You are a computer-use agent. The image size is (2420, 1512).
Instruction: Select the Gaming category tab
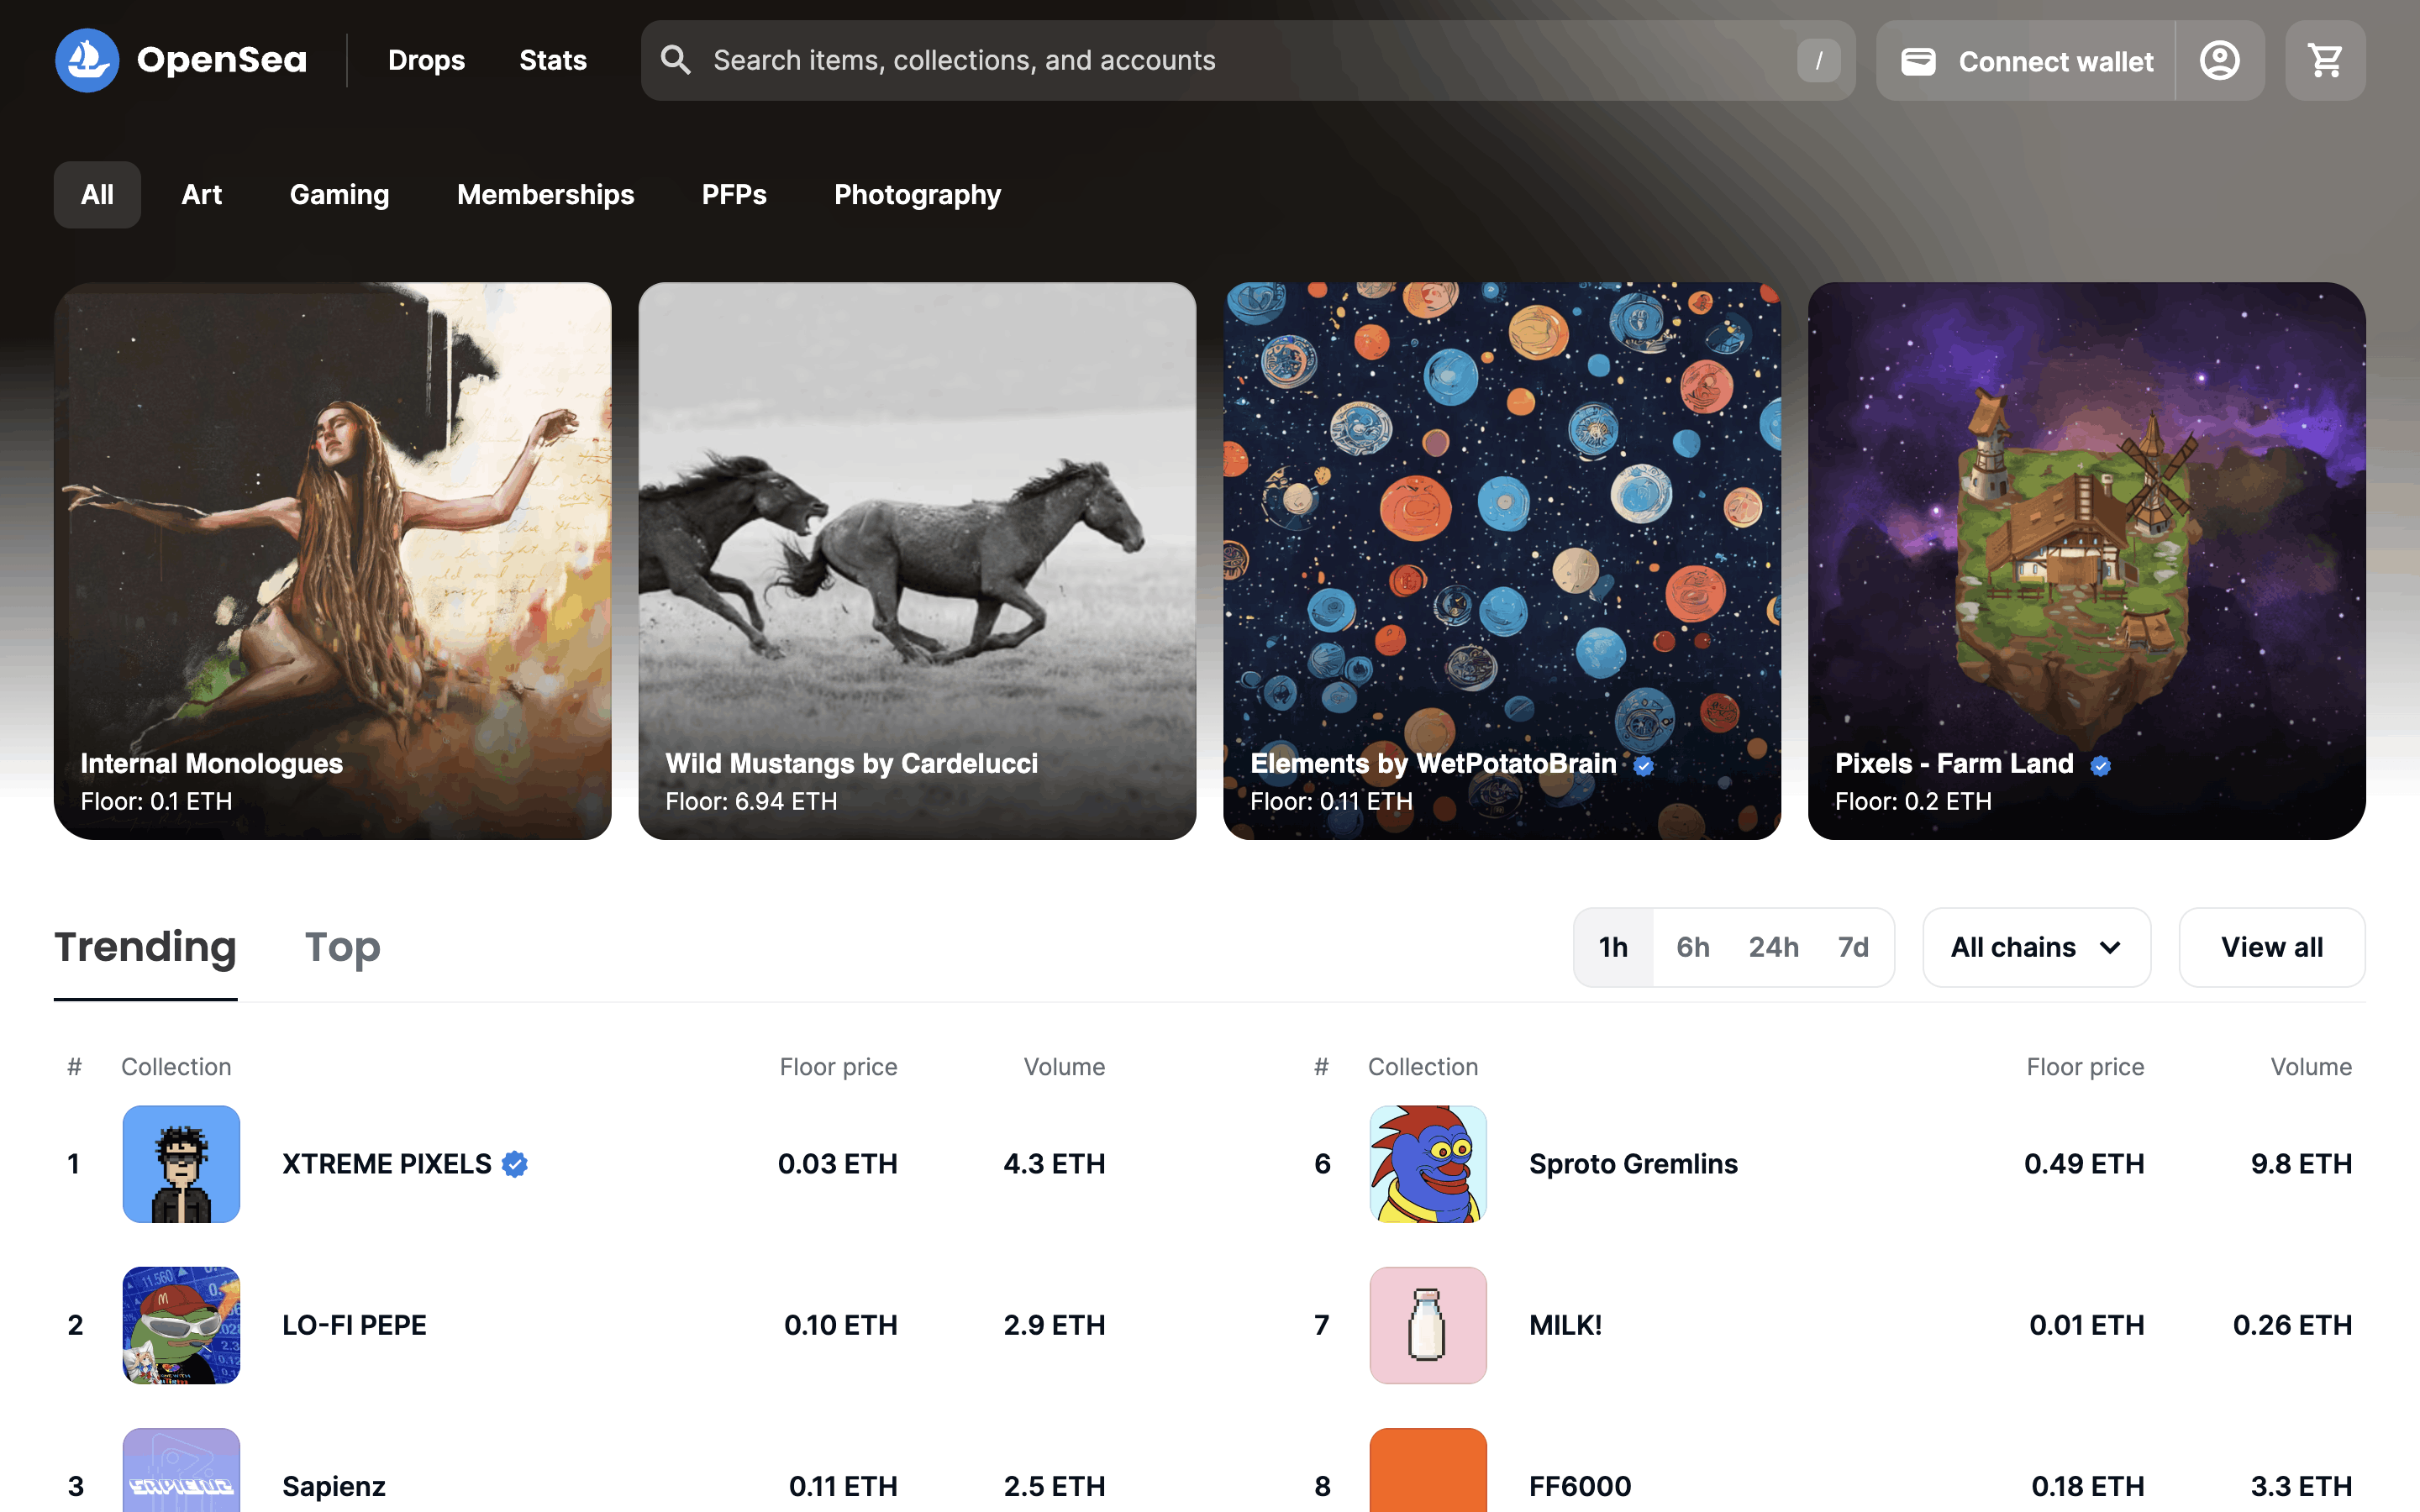click(339, 194)
